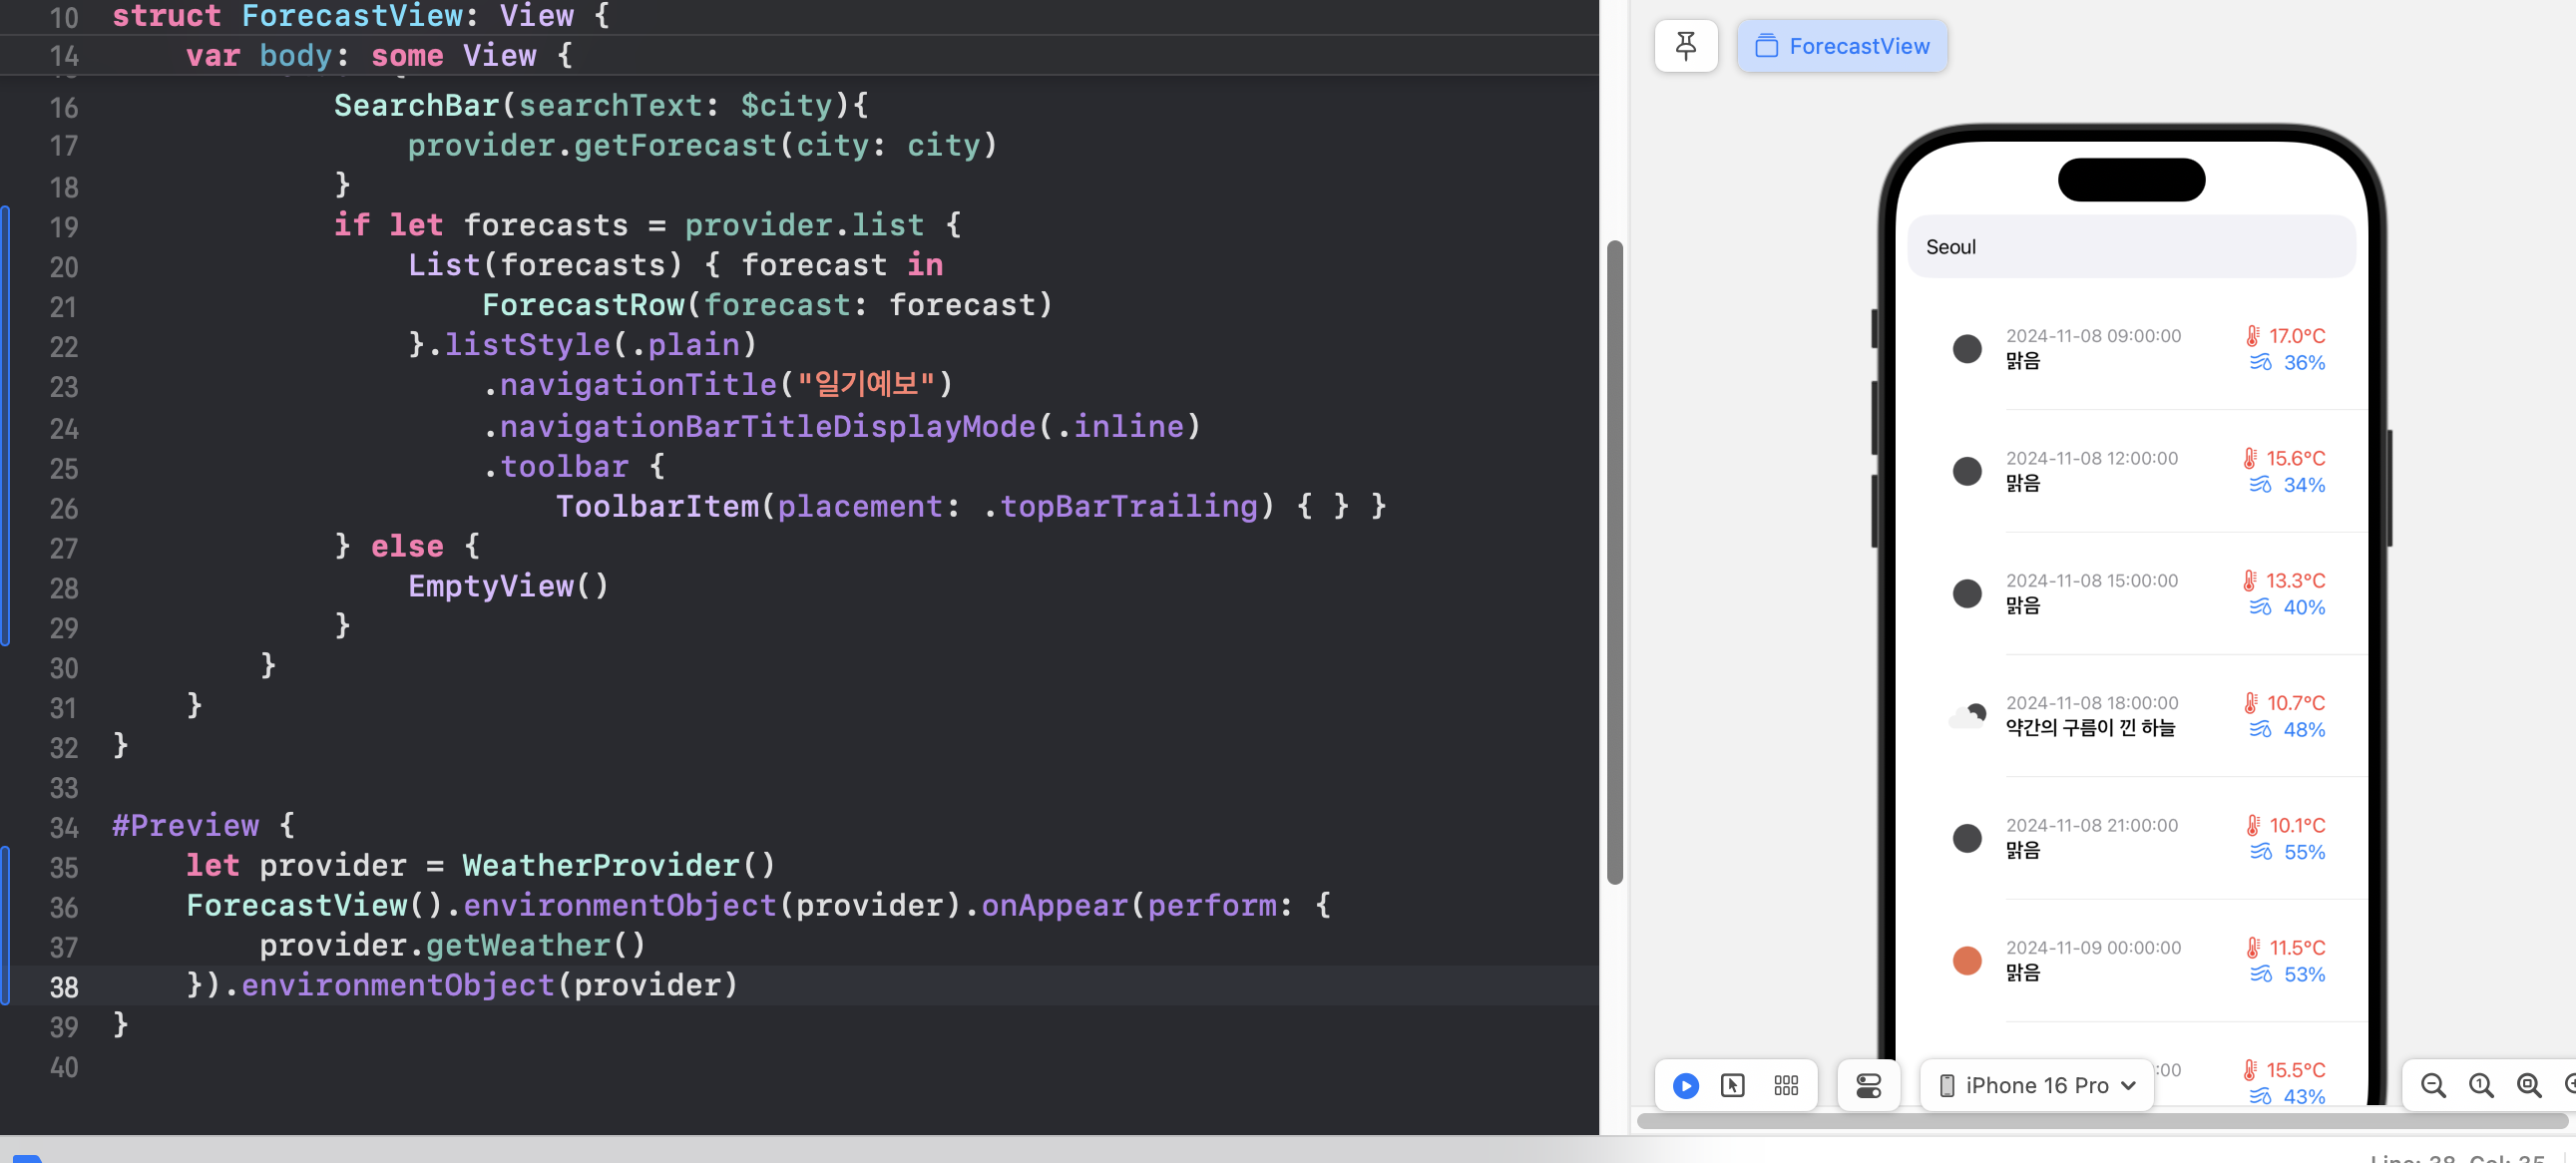Select the ForecastView preview tab
The width and height of the screenshot is (2576, 1163).
1842,46
